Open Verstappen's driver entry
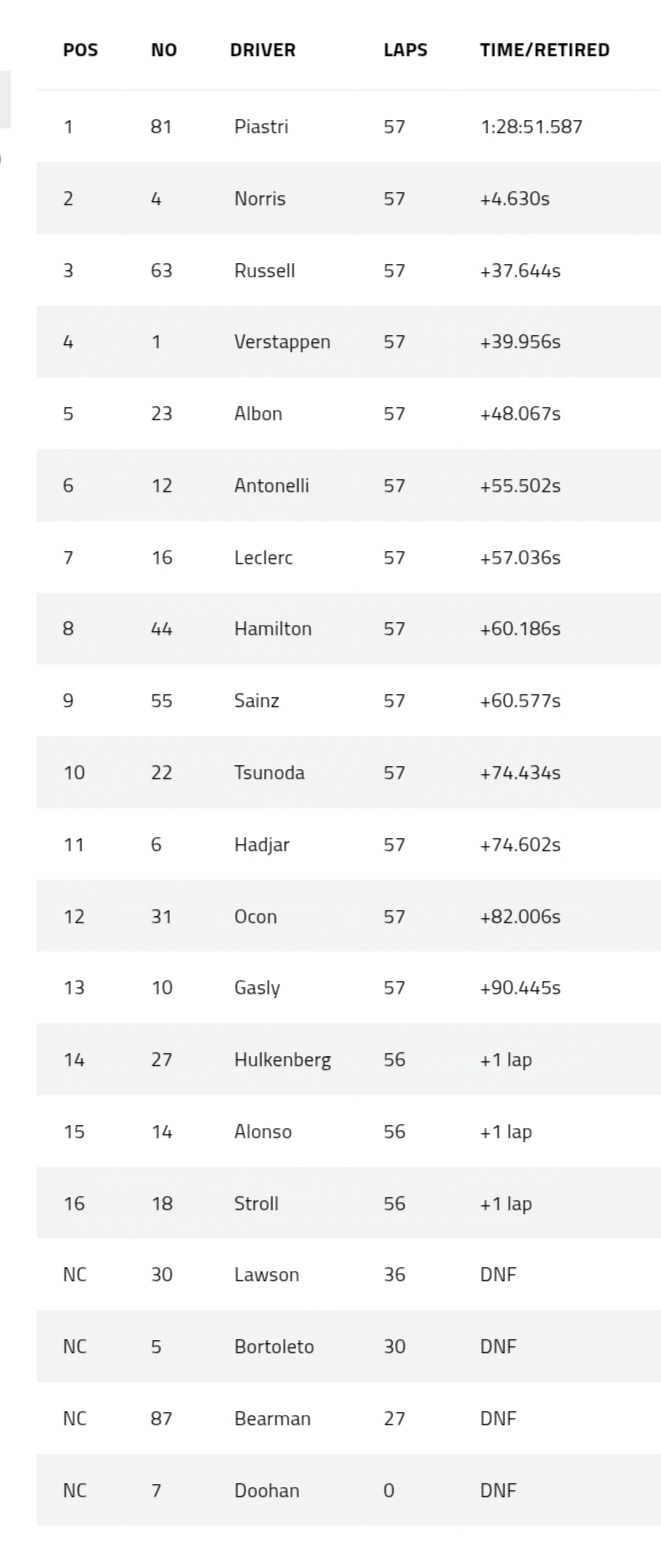The width and height of the screenshot is (661, 1556). tap(282, 342)
